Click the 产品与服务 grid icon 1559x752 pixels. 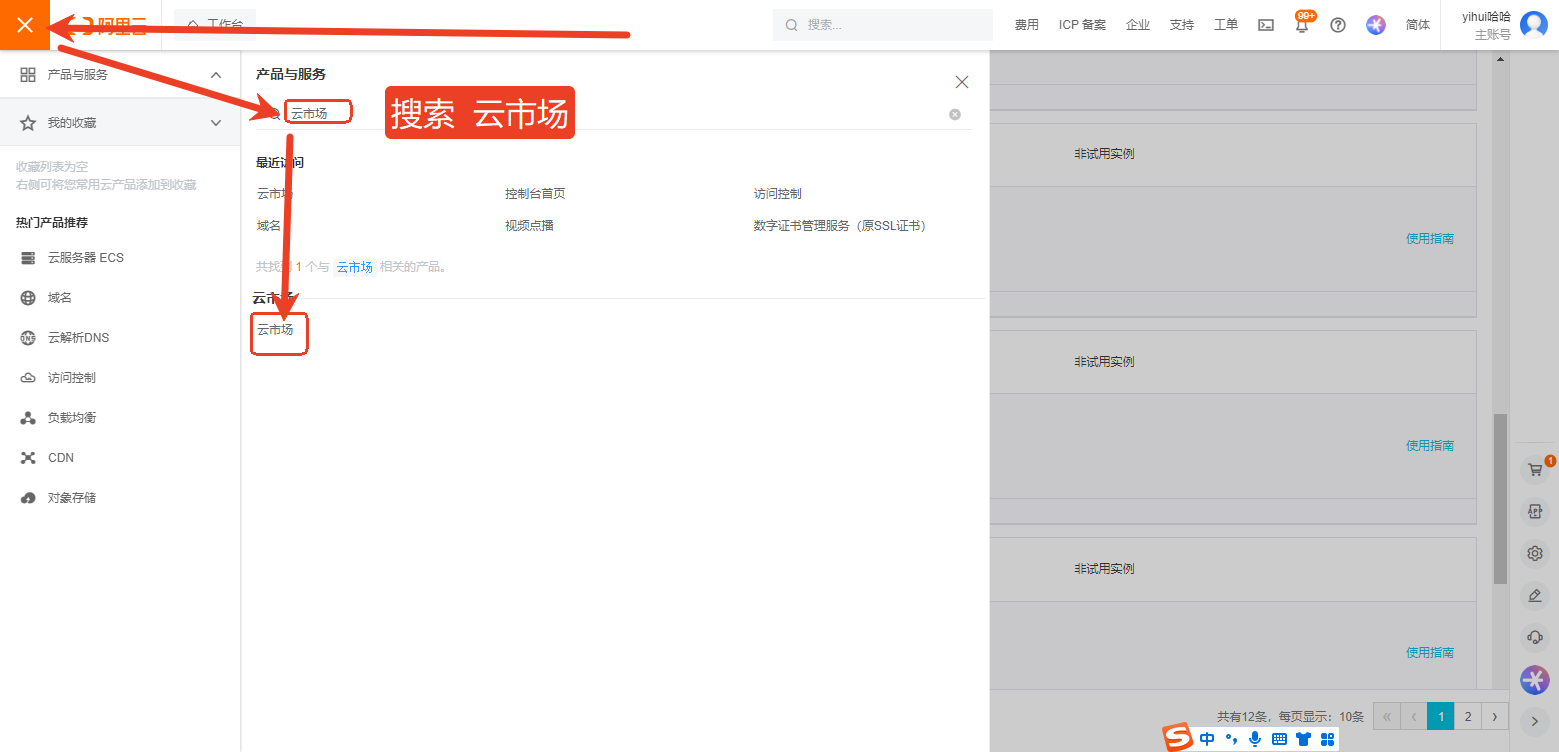pos(28,75)
